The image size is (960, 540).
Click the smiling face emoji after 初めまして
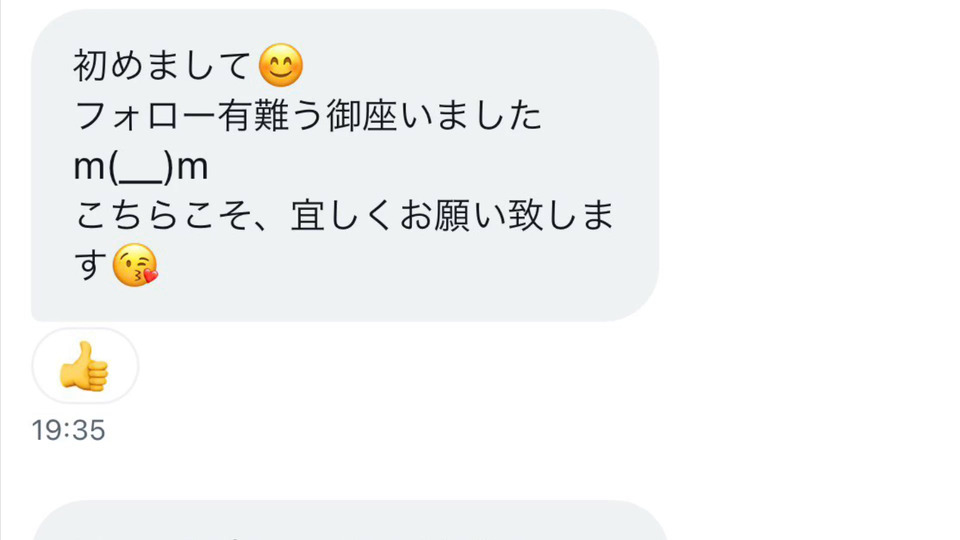[x=281, y=65]
